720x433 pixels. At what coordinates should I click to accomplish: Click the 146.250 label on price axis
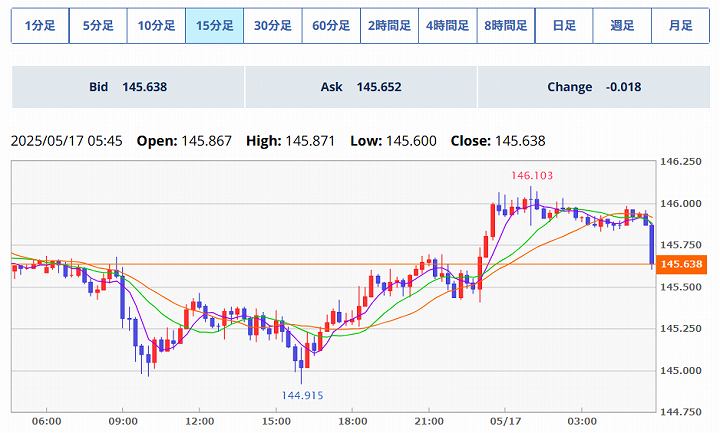coord(684,162)
